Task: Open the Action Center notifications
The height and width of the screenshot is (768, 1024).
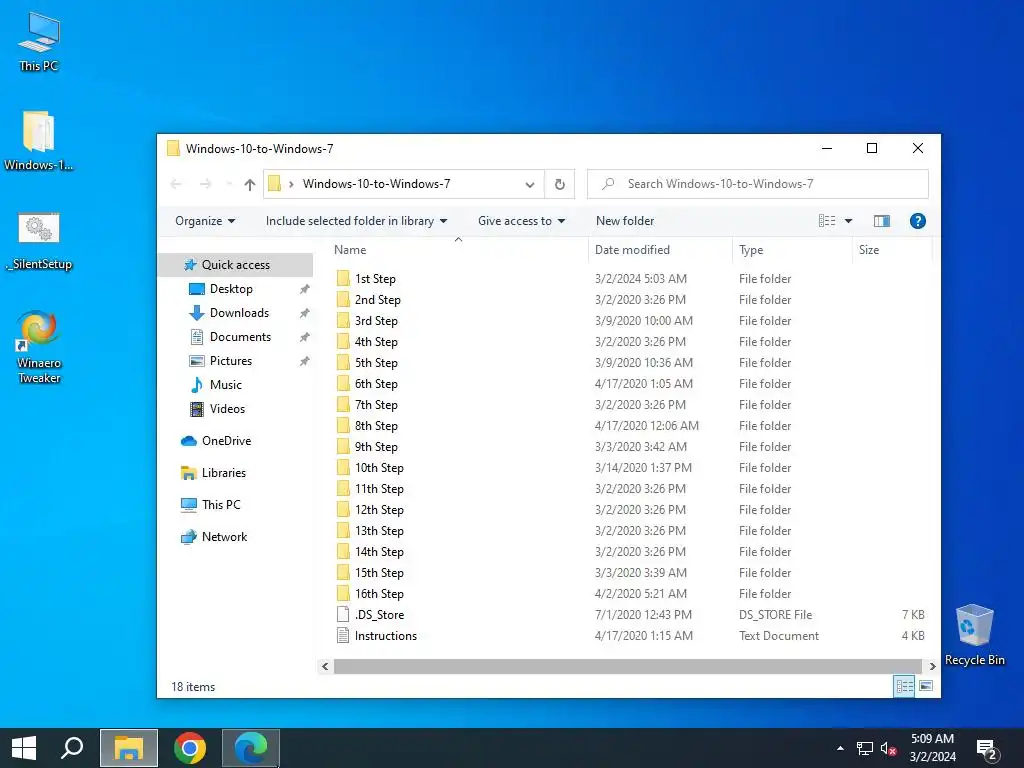Action: point(987,748)
